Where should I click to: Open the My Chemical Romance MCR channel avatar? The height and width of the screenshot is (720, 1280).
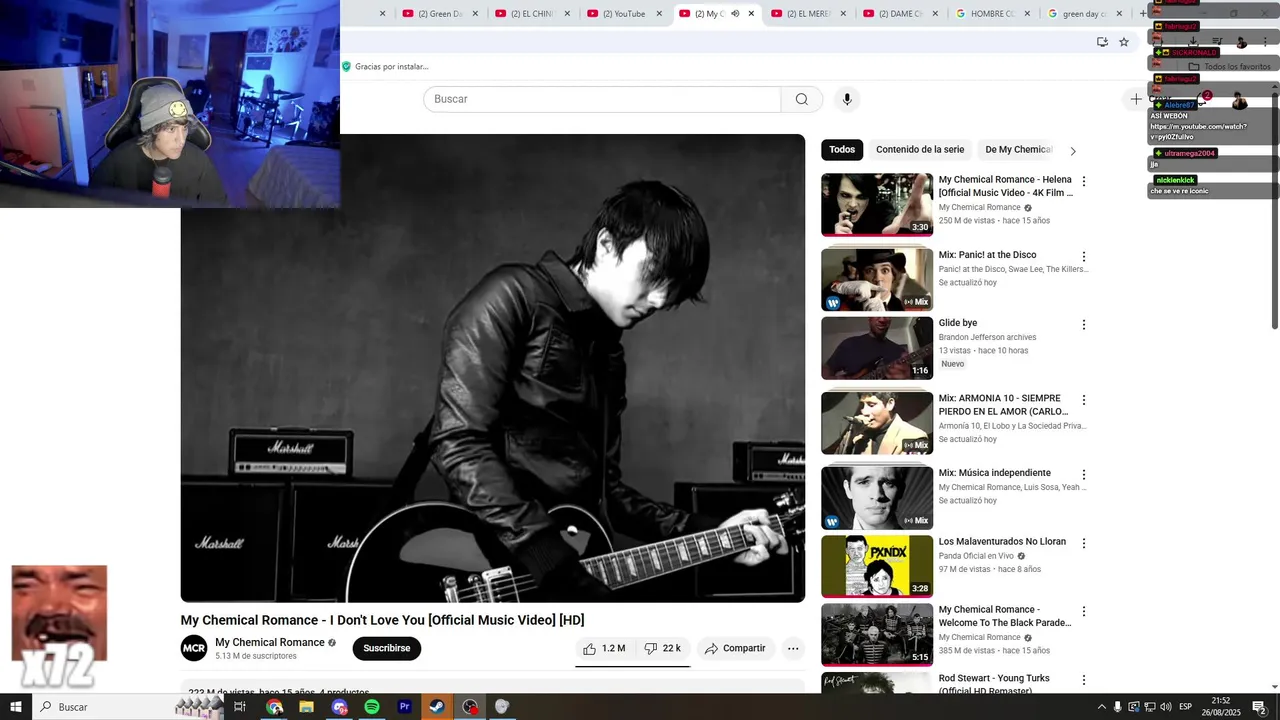(x=194, y=648)
